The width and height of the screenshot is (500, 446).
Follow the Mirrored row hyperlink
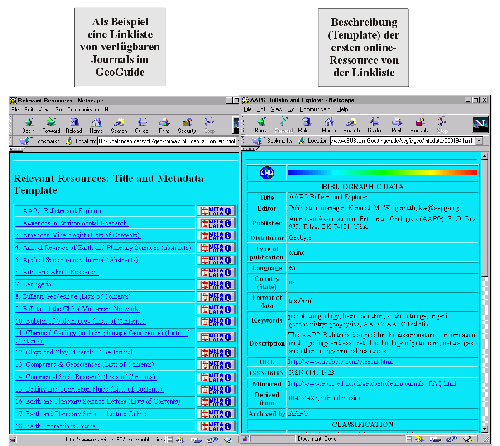[x=372, y=384]
